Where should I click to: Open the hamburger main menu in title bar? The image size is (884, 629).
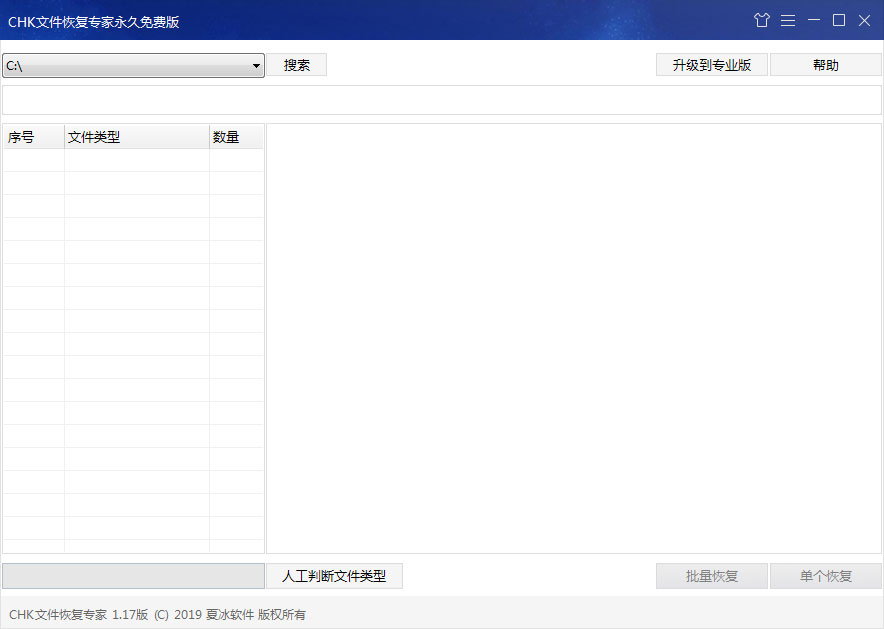[x=788, y=20]
